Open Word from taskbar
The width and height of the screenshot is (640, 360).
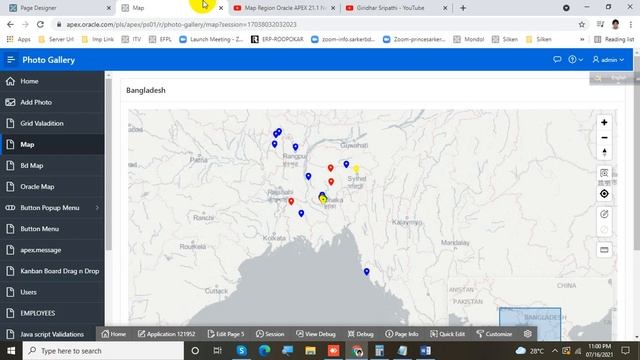click(x=425, y=351)
